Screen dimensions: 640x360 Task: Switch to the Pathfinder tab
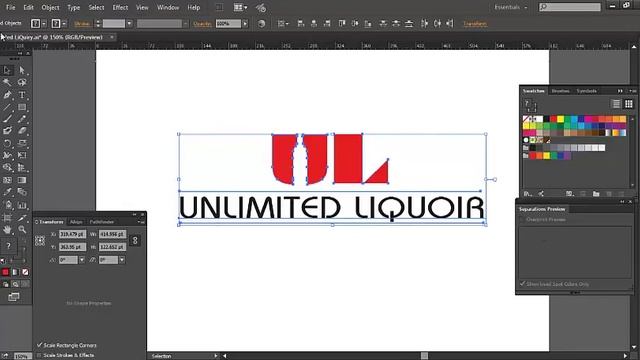coord(102,222)
